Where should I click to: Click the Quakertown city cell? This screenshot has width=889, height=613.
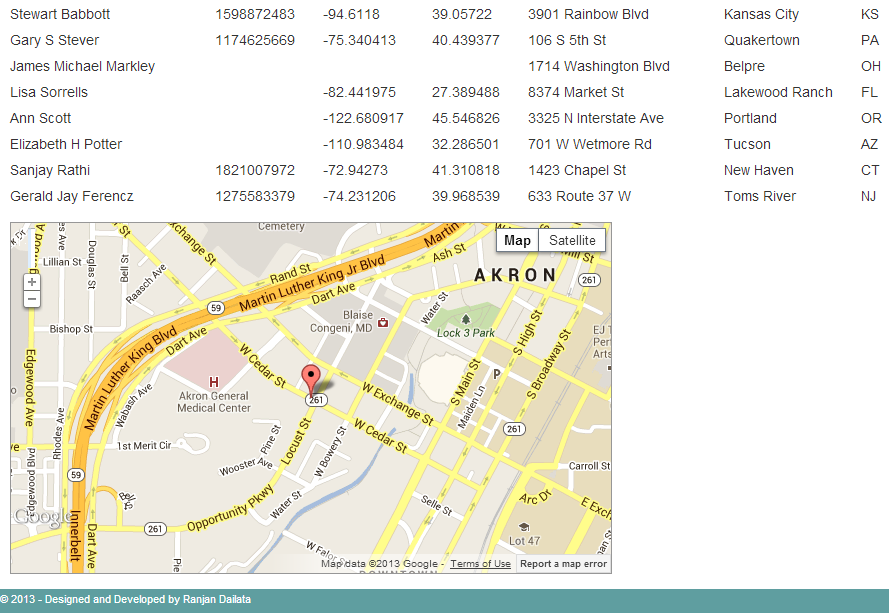pyautogui.click(x=762, y=40)
